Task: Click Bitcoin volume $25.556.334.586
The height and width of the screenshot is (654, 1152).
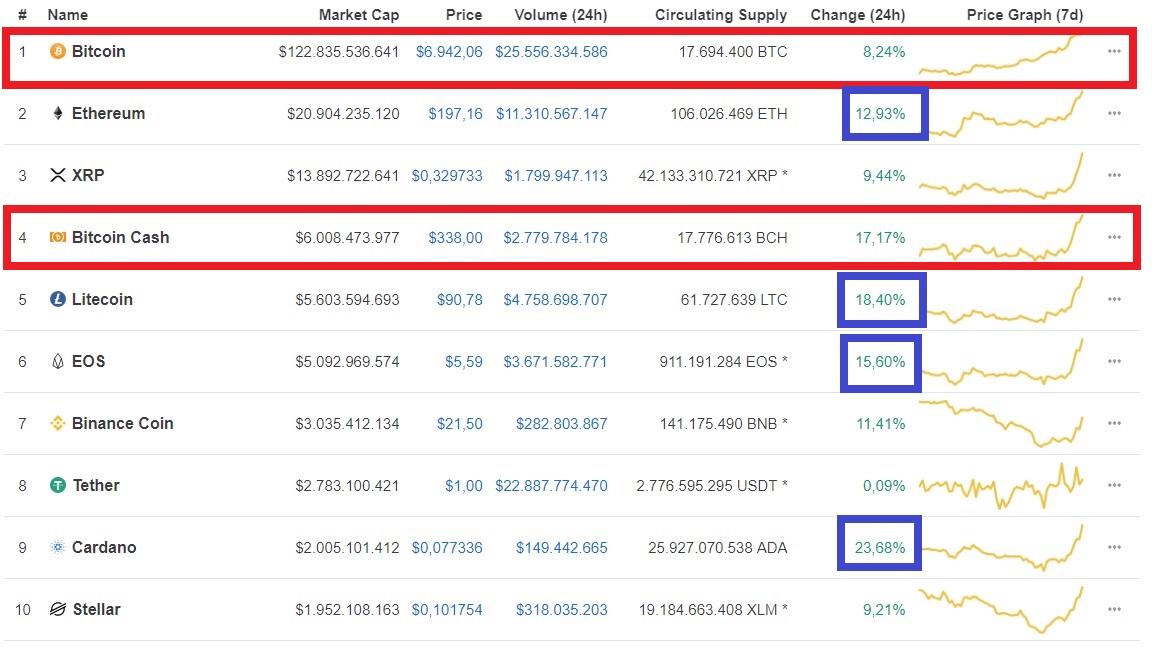Action: pyautogui.click(x=551, y=51)
